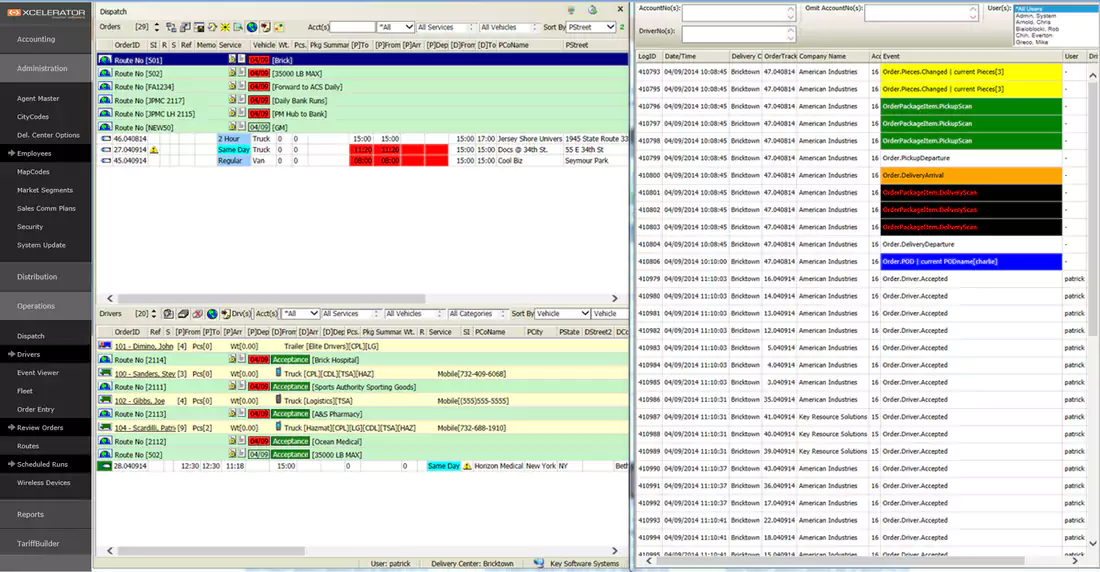Click the yellow sun icon in Orders toolbar

point(225,27)
